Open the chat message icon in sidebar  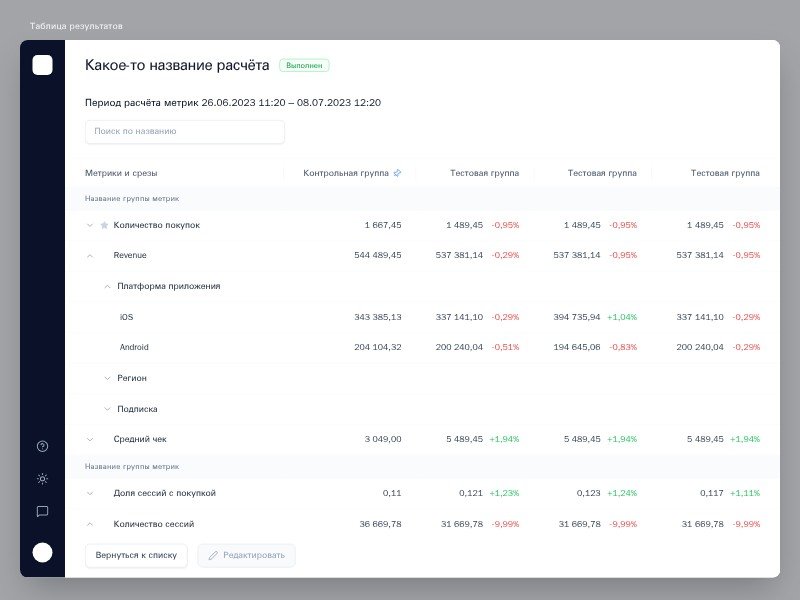[42, 511]
